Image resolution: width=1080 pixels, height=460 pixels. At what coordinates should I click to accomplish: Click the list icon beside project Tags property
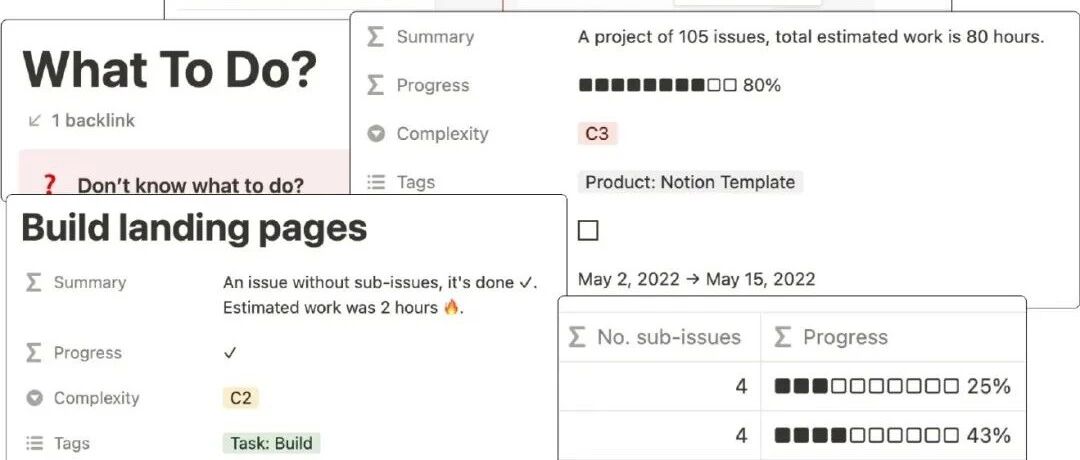tap(375, 182)
